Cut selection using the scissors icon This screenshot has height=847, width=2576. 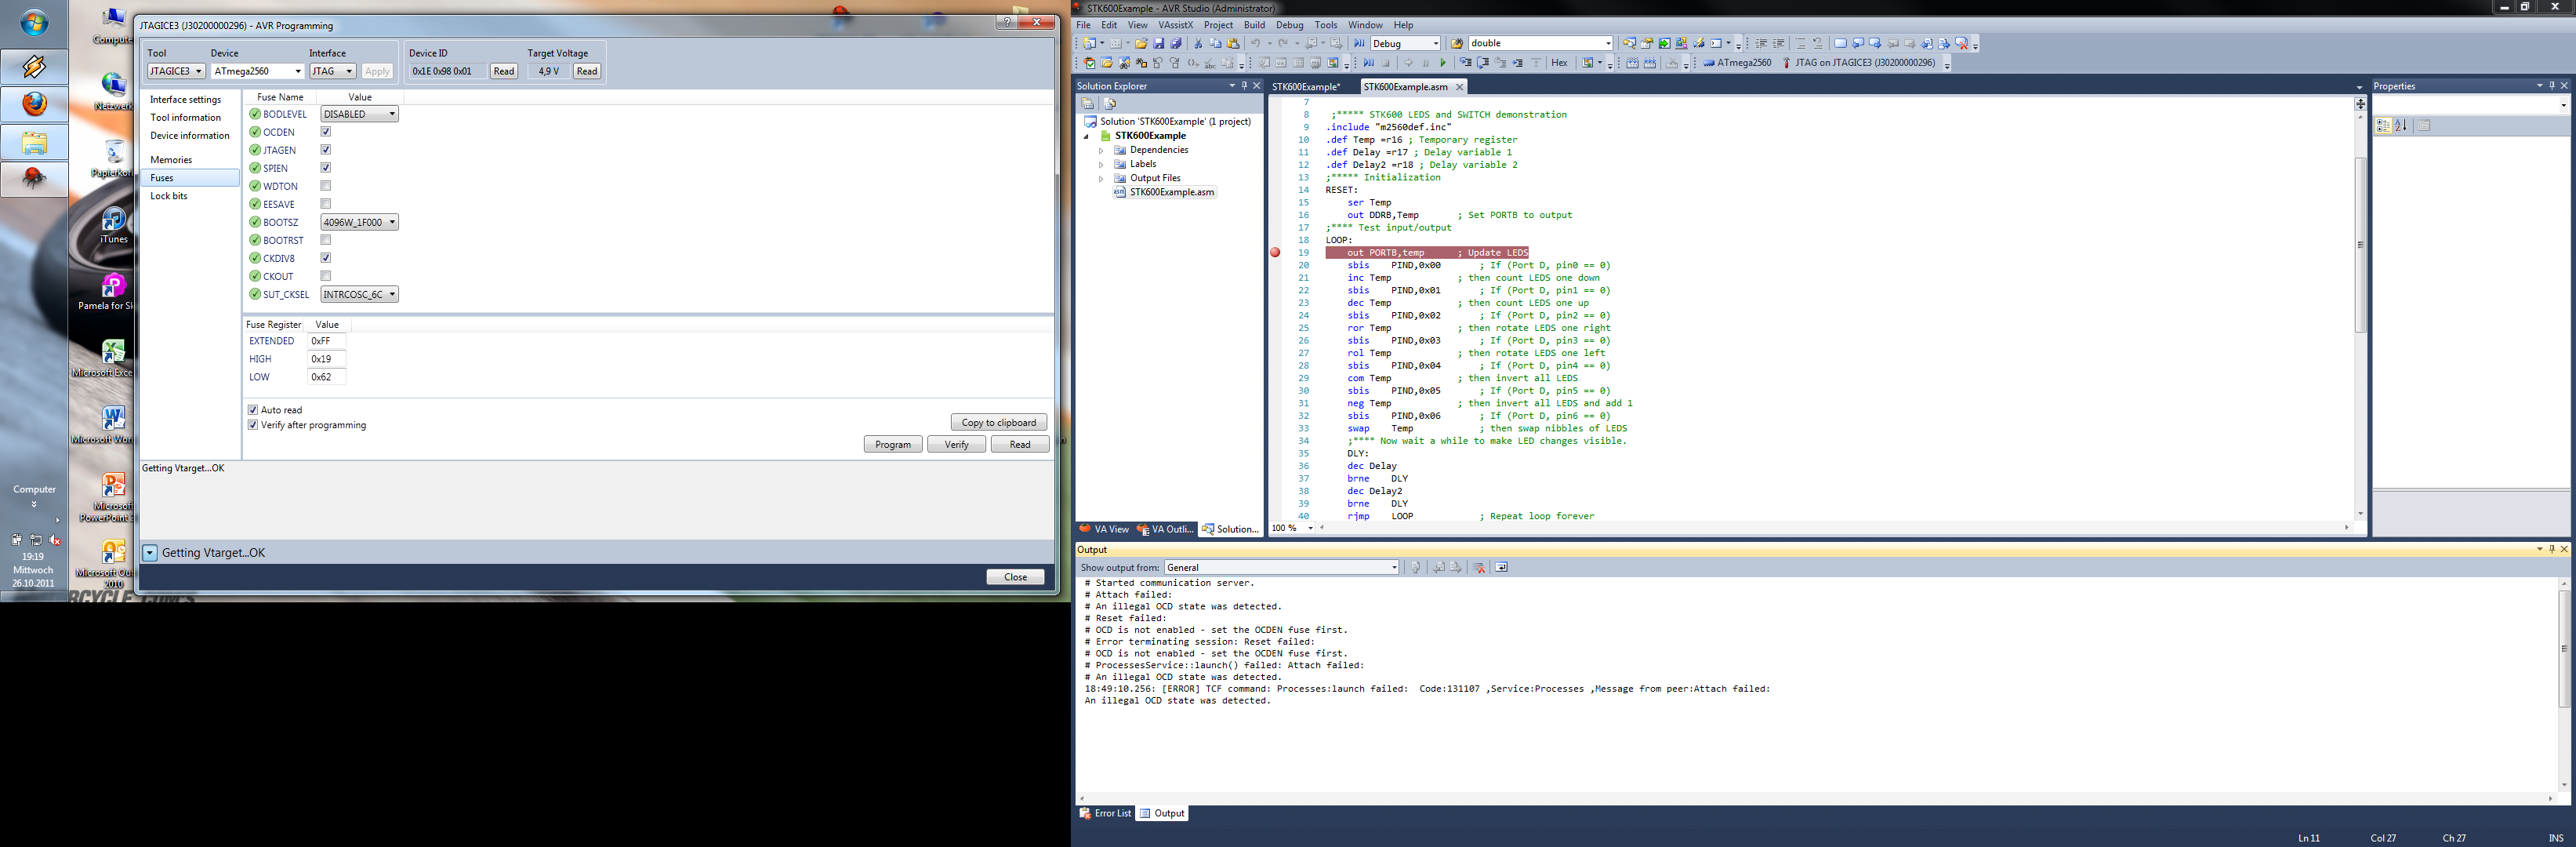coord(1198,43)
